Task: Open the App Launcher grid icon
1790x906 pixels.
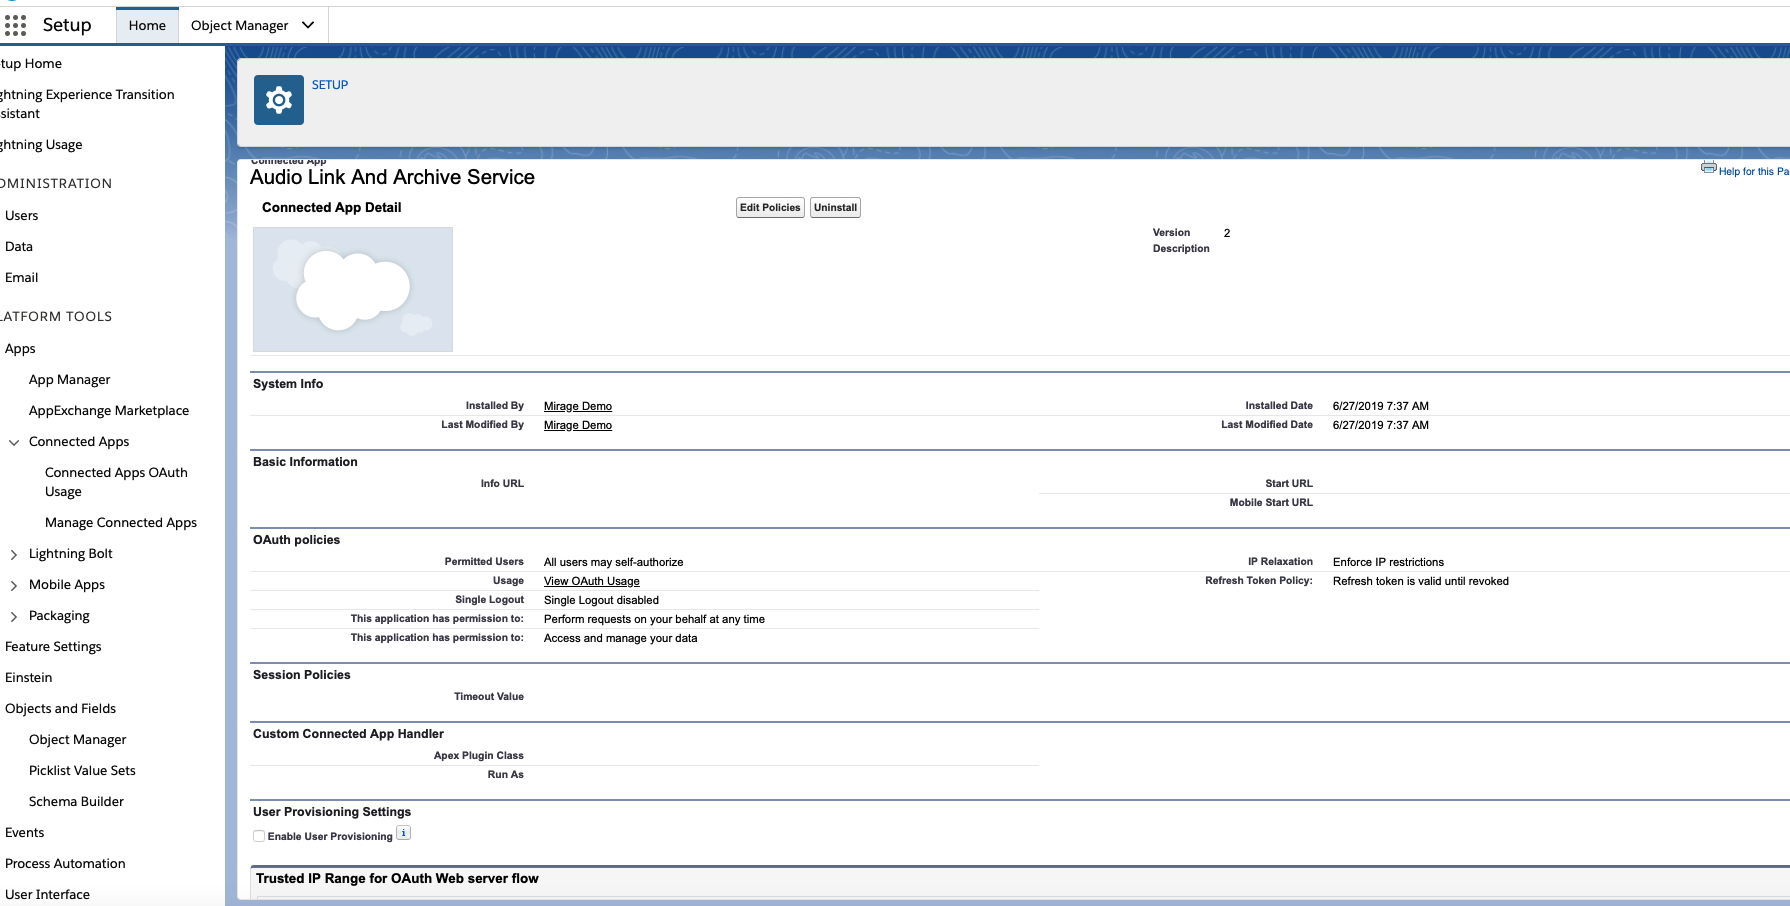Action: [x=16, y=25]
